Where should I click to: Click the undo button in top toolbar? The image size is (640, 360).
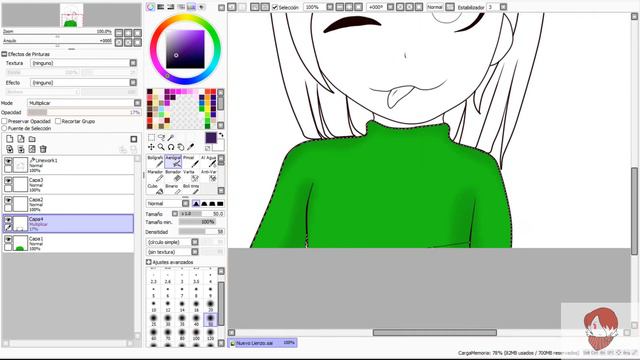[231, 7]
